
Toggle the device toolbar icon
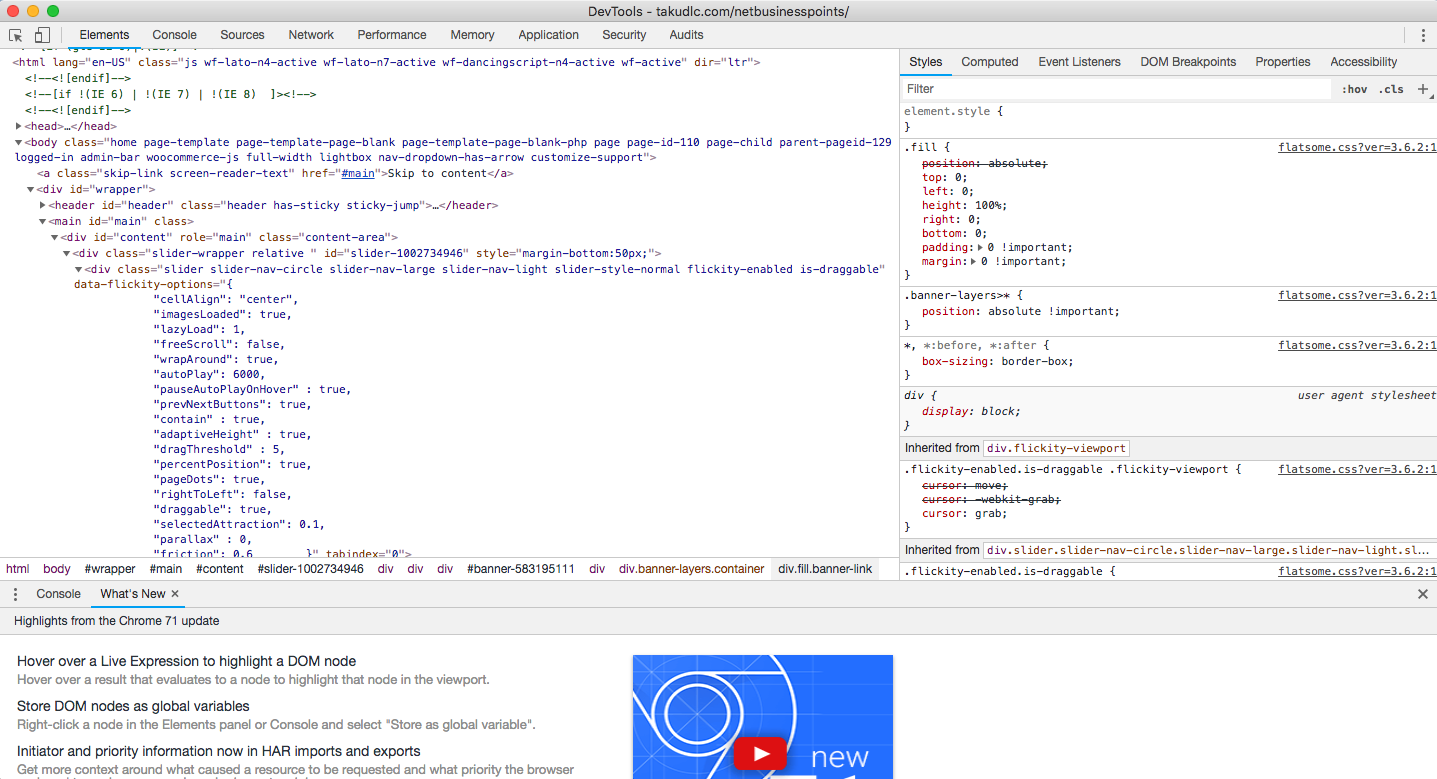[x=42, y=35]
